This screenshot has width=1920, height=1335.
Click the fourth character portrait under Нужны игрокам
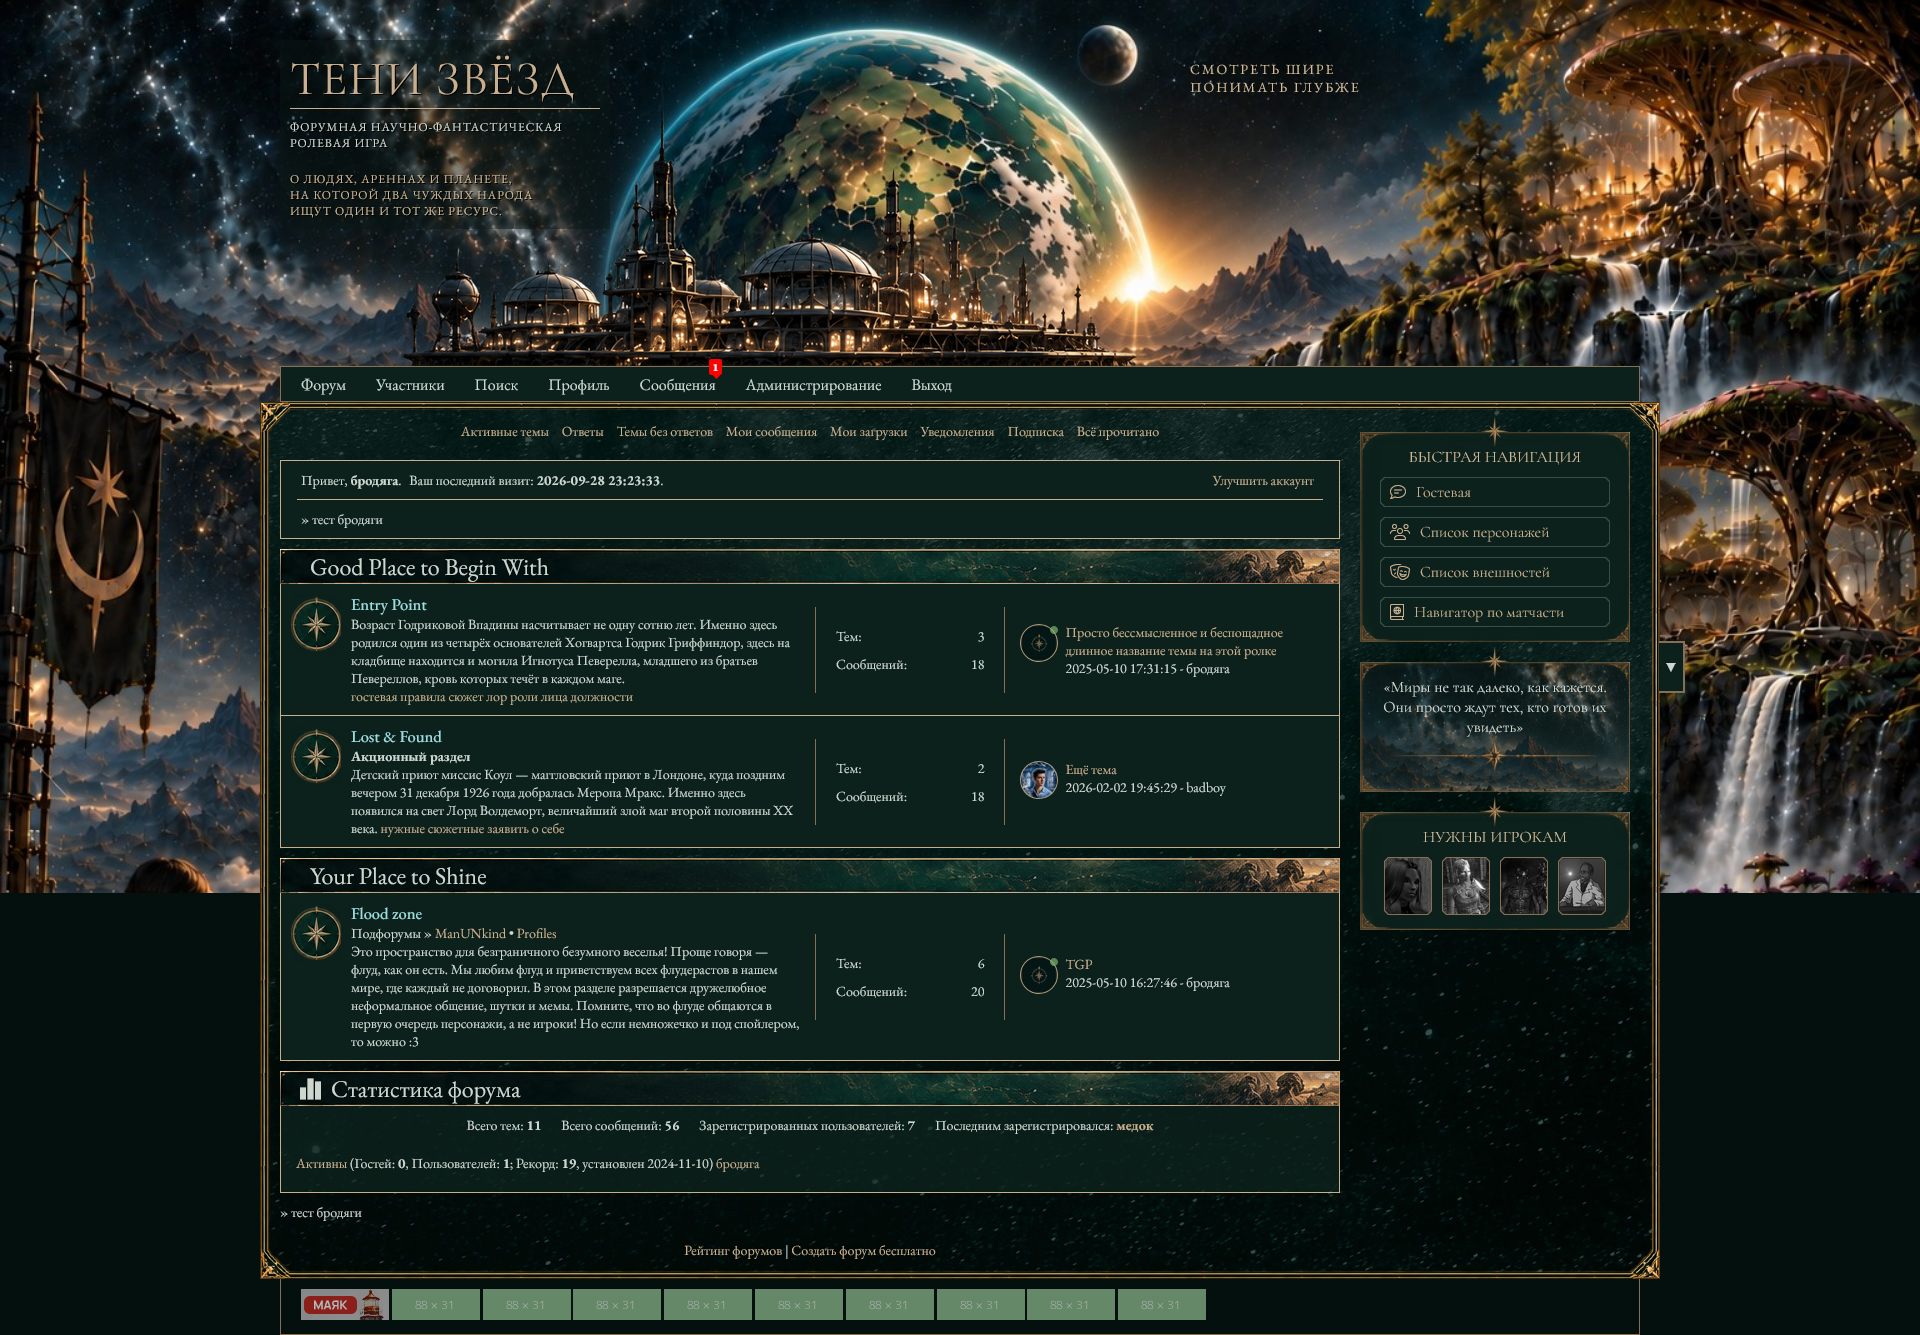tap(1582, 886)
